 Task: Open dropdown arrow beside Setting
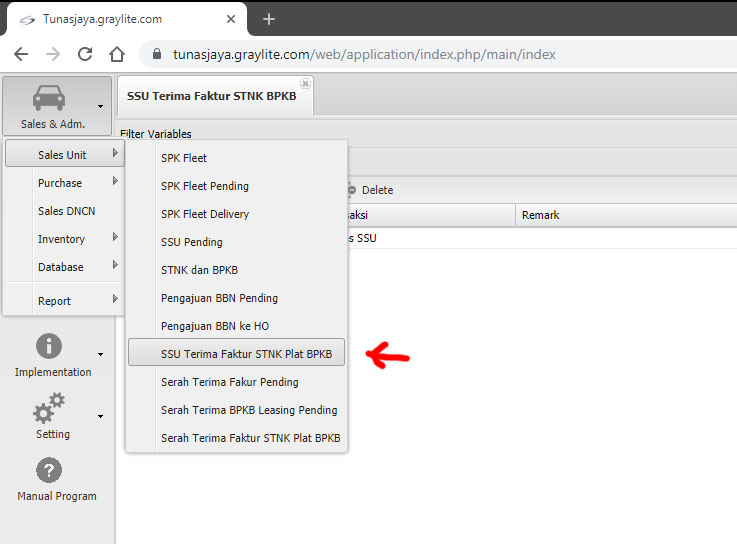tap(100, 416)
